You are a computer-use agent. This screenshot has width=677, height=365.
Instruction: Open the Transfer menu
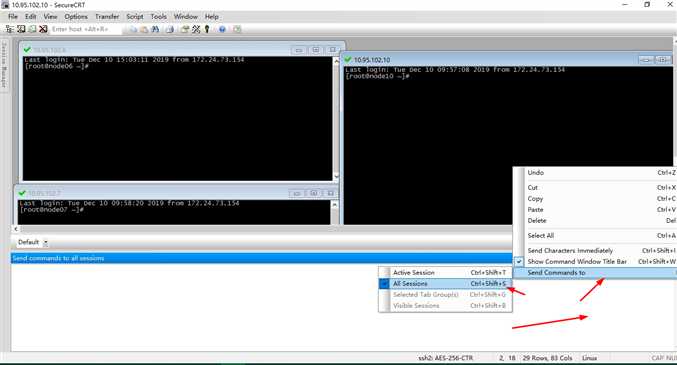(107, 16)
